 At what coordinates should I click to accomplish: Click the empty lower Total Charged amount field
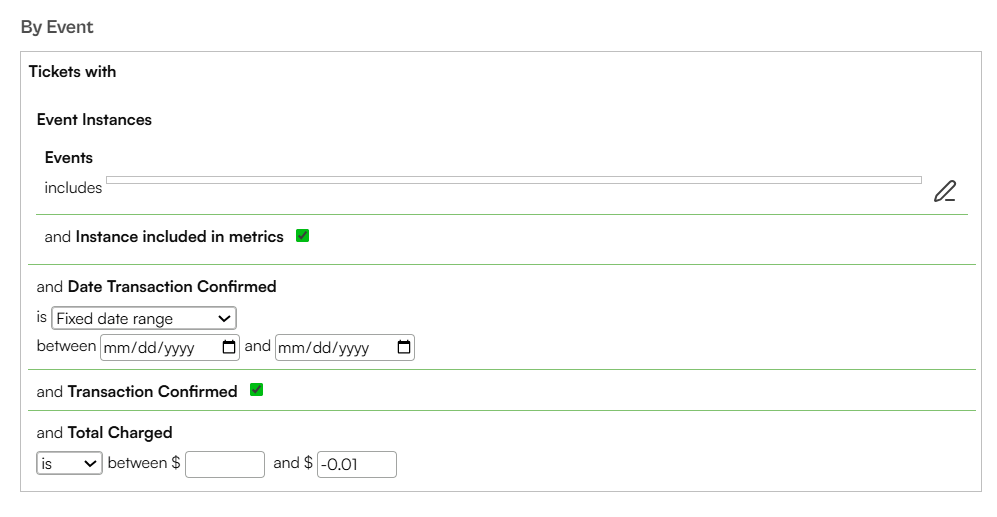coord(225,464)
